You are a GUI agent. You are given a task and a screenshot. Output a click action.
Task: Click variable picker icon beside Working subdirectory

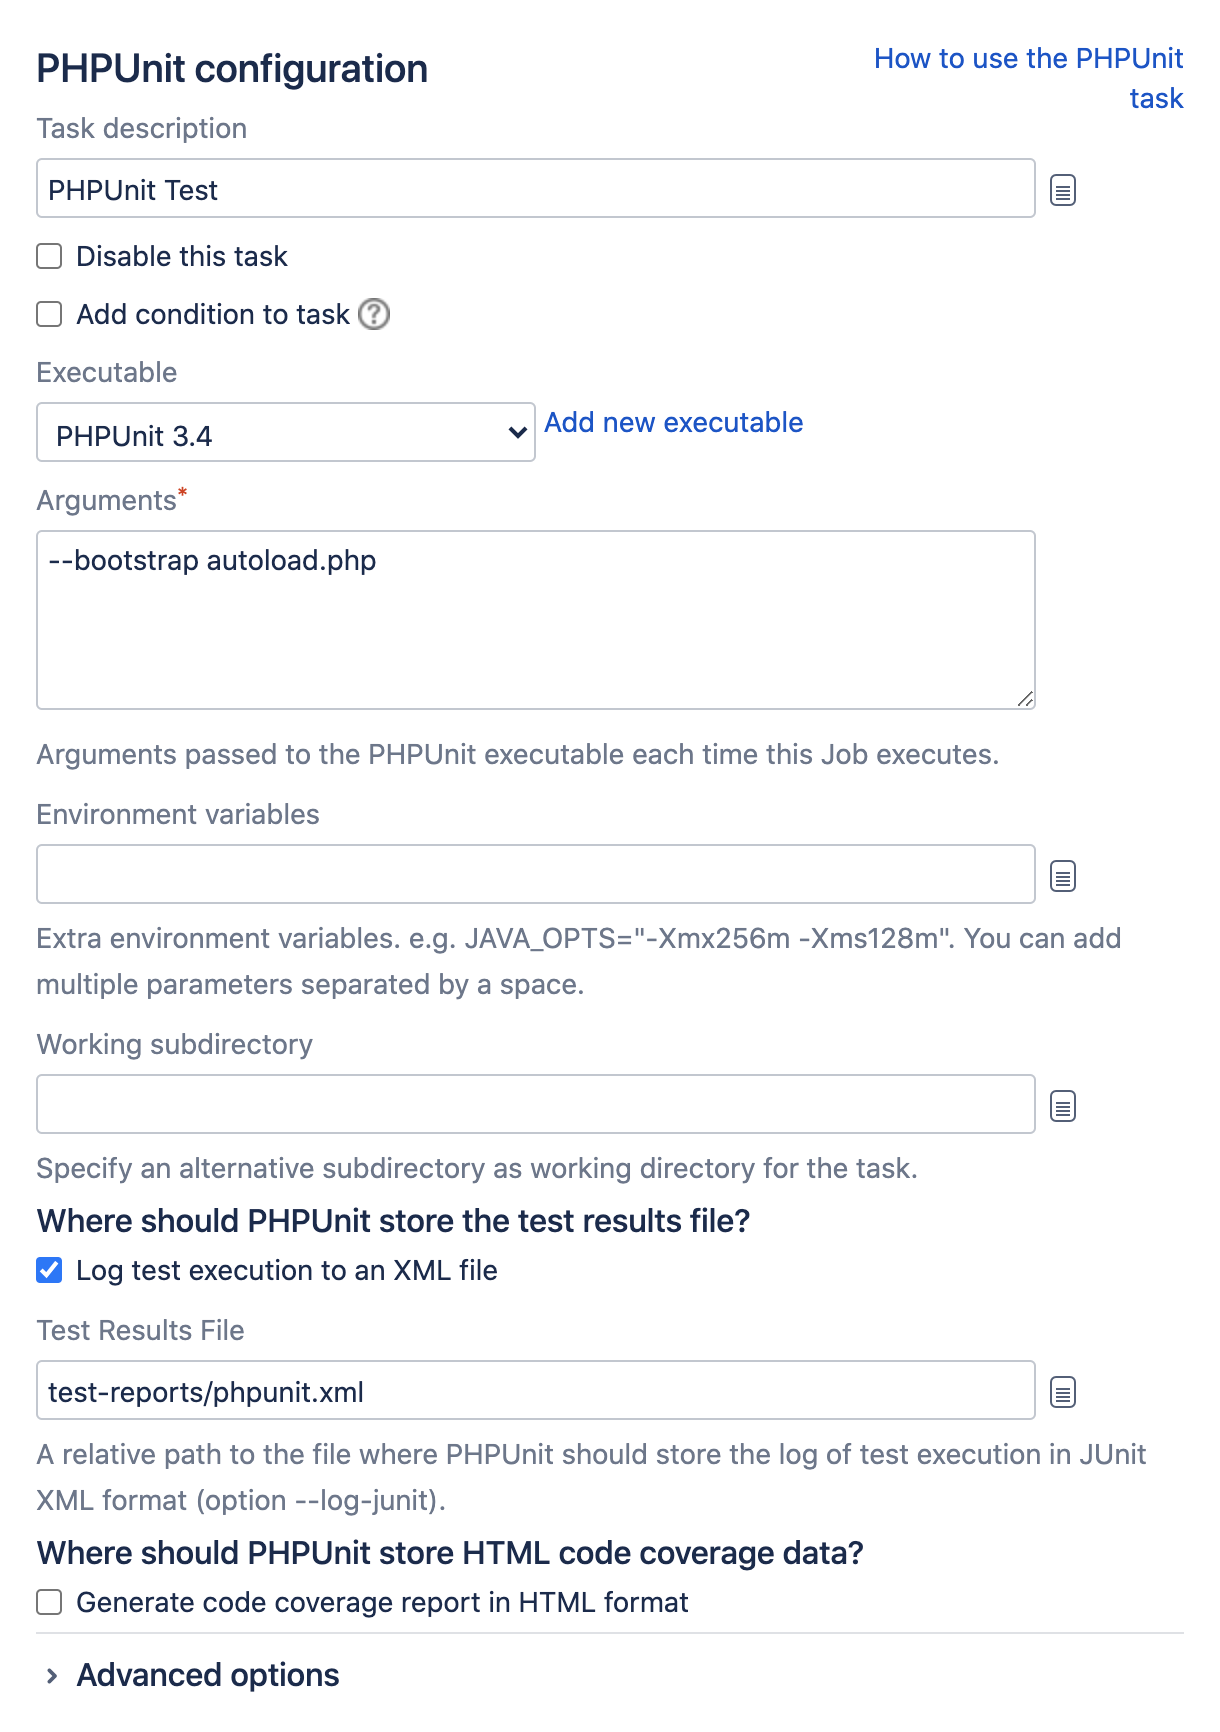click(1063, 1107)
